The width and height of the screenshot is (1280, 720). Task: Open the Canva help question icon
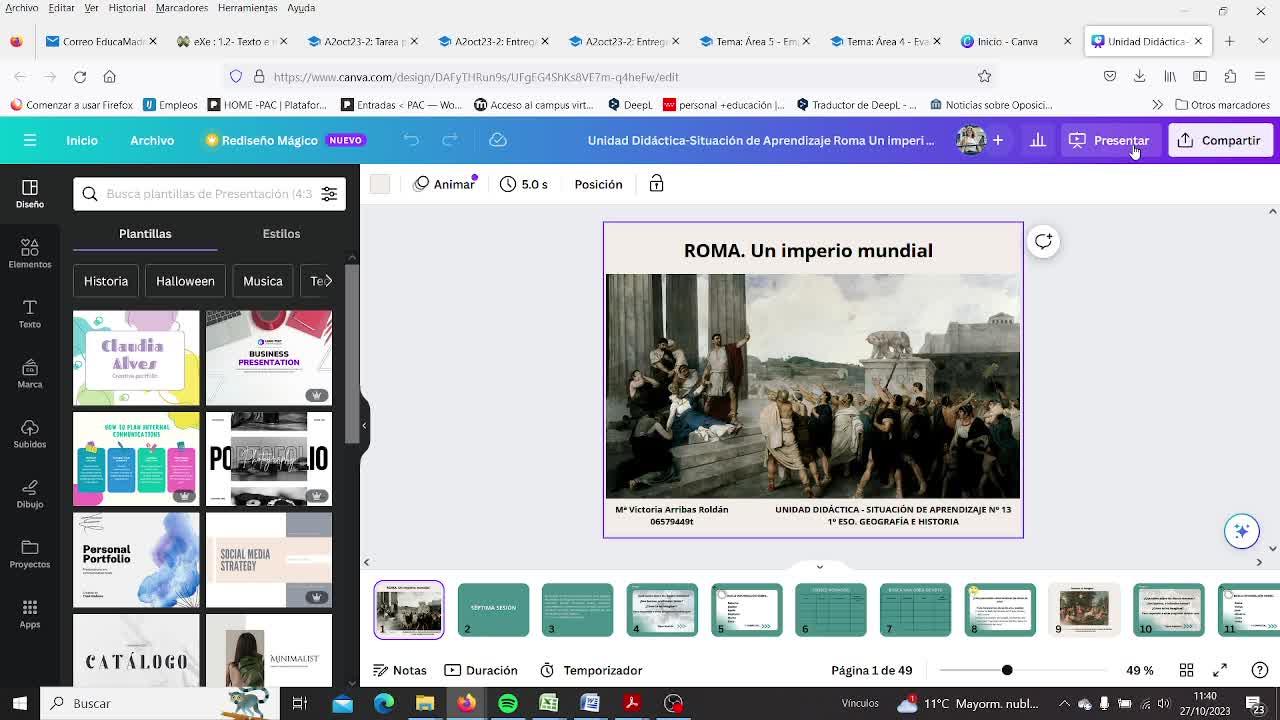click(x=1260, y=670)
